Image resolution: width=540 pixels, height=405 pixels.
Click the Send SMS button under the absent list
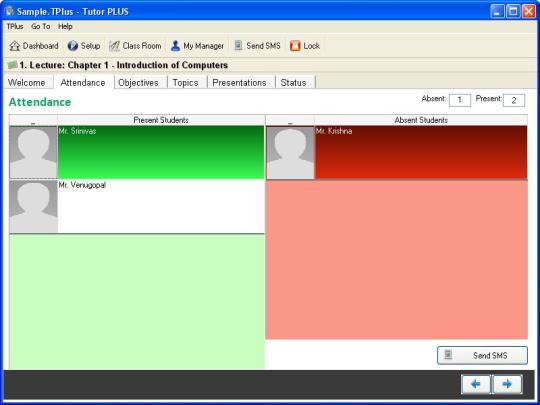[x=482, y=355]
